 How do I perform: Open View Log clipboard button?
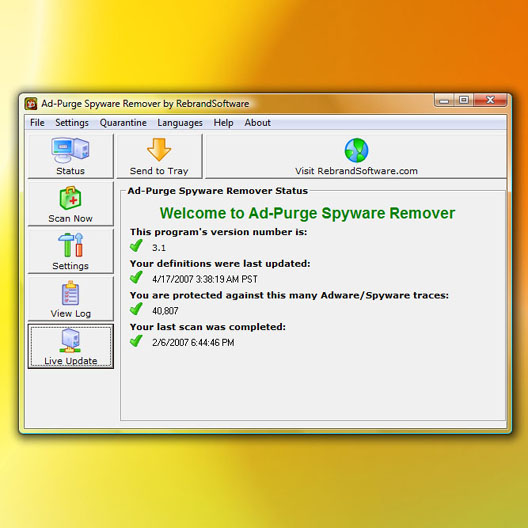(70, 299)
